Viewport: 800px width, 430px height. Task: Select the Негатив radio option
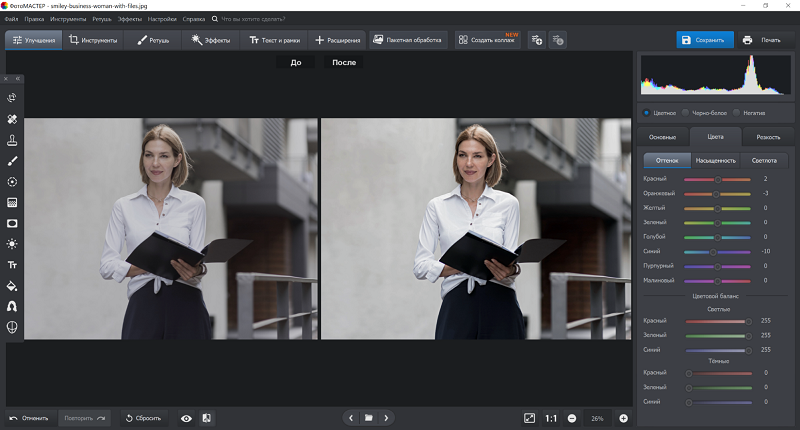[736, 113]
